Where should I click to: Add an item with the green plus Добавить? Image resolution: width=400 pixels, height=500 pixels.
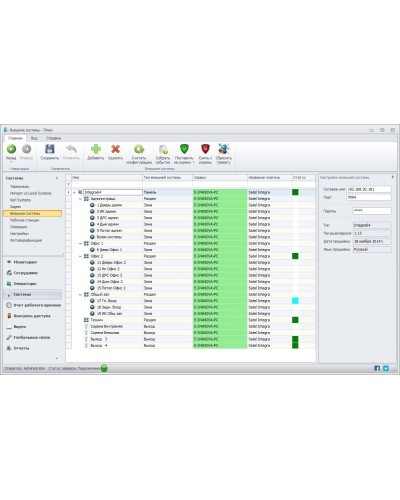[x=96, y=149]
